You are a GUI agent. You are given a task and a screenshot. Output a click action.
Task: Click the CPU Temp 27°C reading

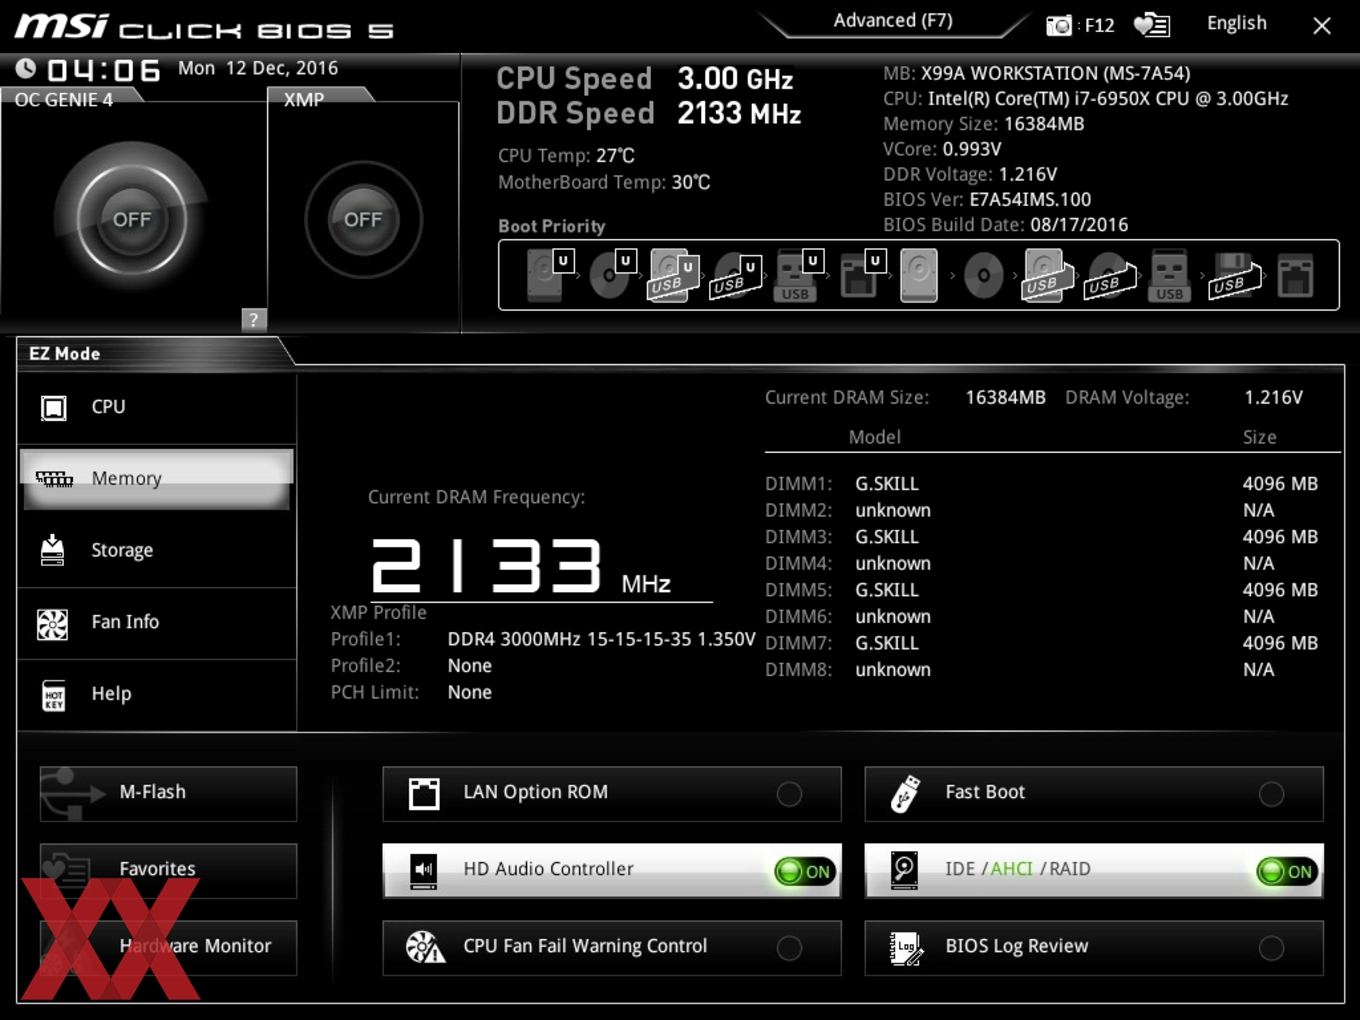click(566, 156)
